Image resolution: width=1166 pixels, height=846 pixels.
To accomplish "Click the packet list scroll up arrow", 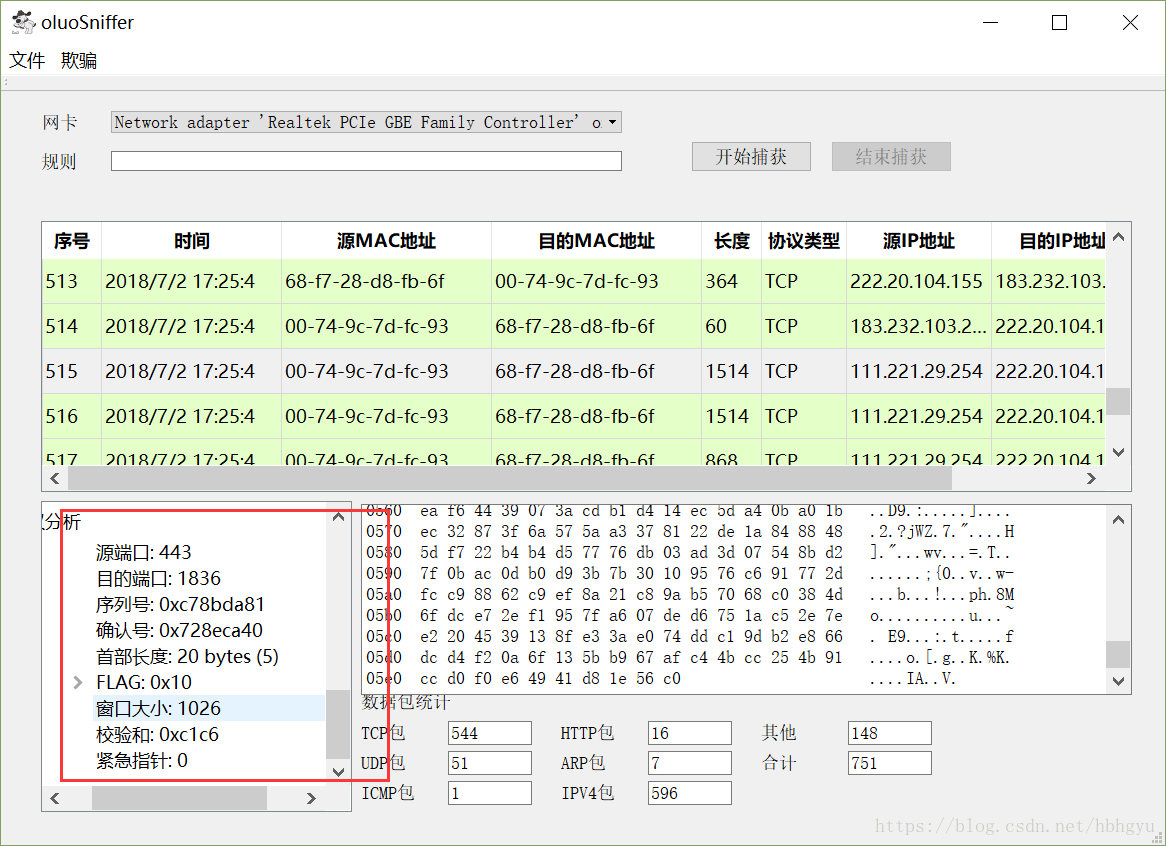I will pyautogui.click(x=1118, y=237).
